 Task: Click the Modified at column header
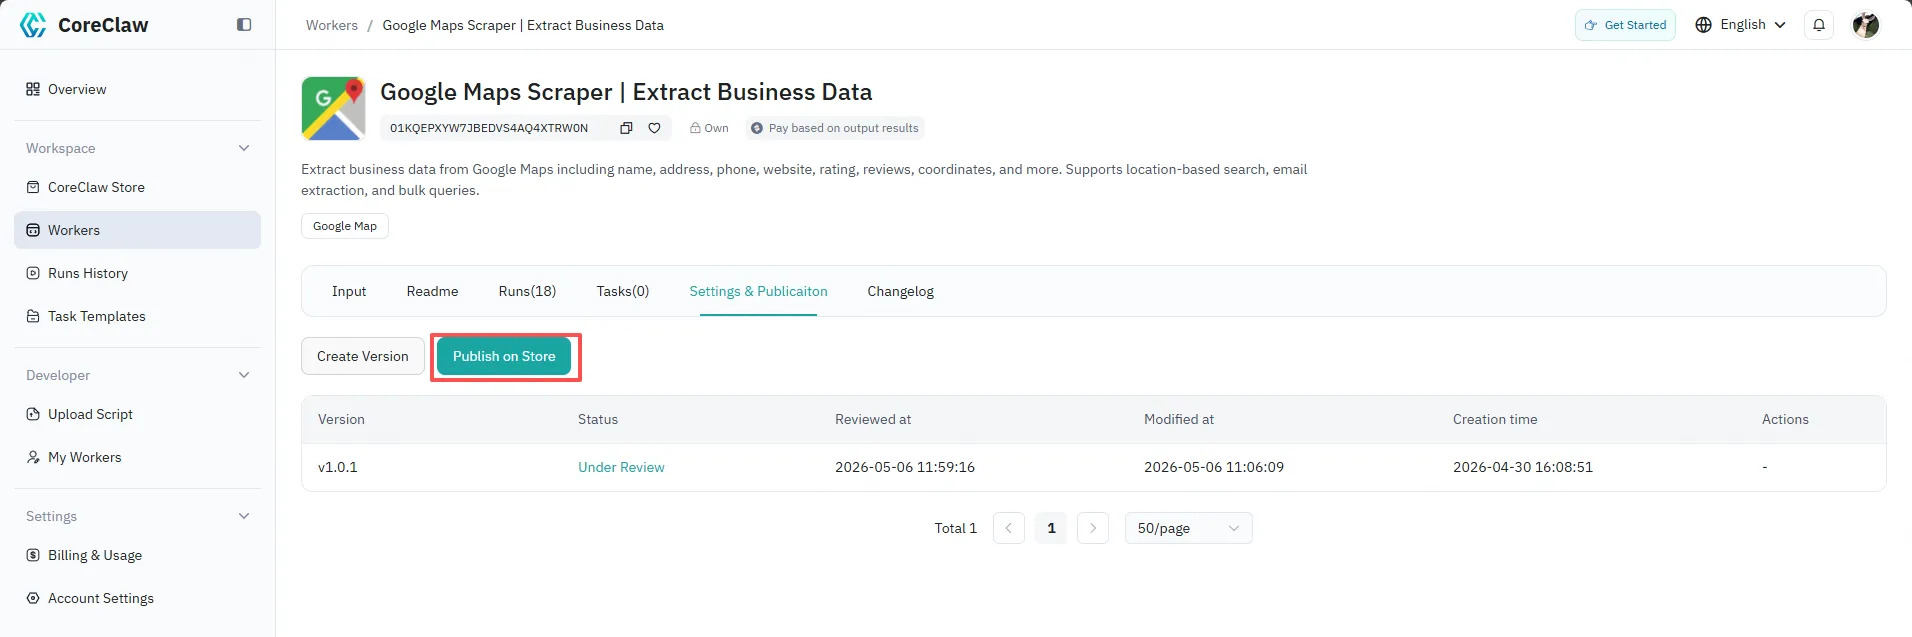[x=1179, y=419]
